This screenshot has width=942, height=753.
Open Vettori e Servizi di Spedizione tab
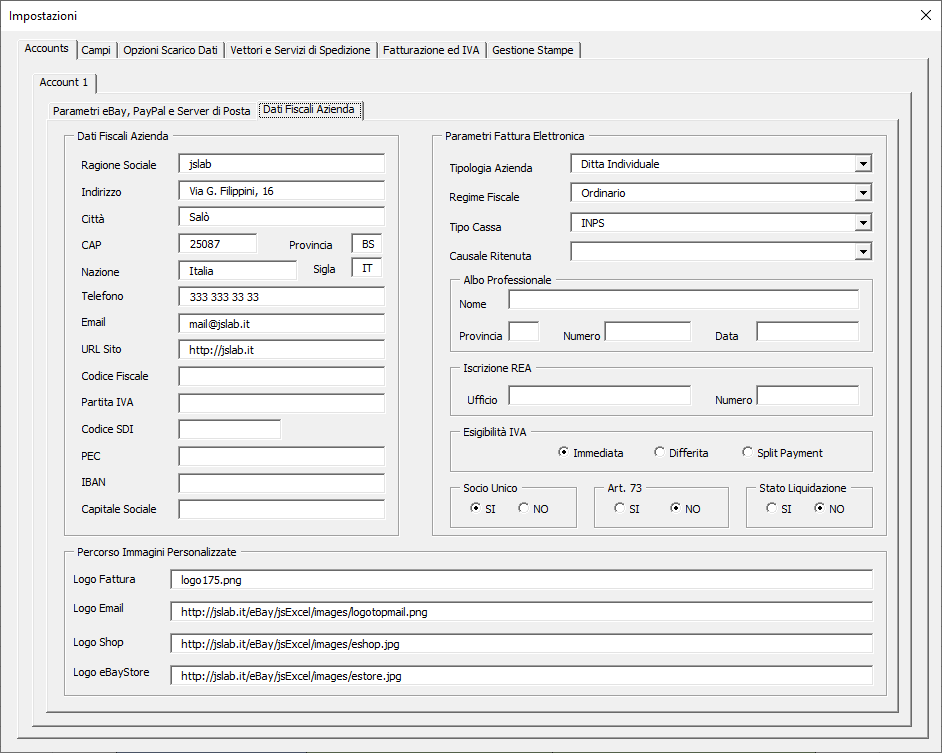(x=300, y=50)
